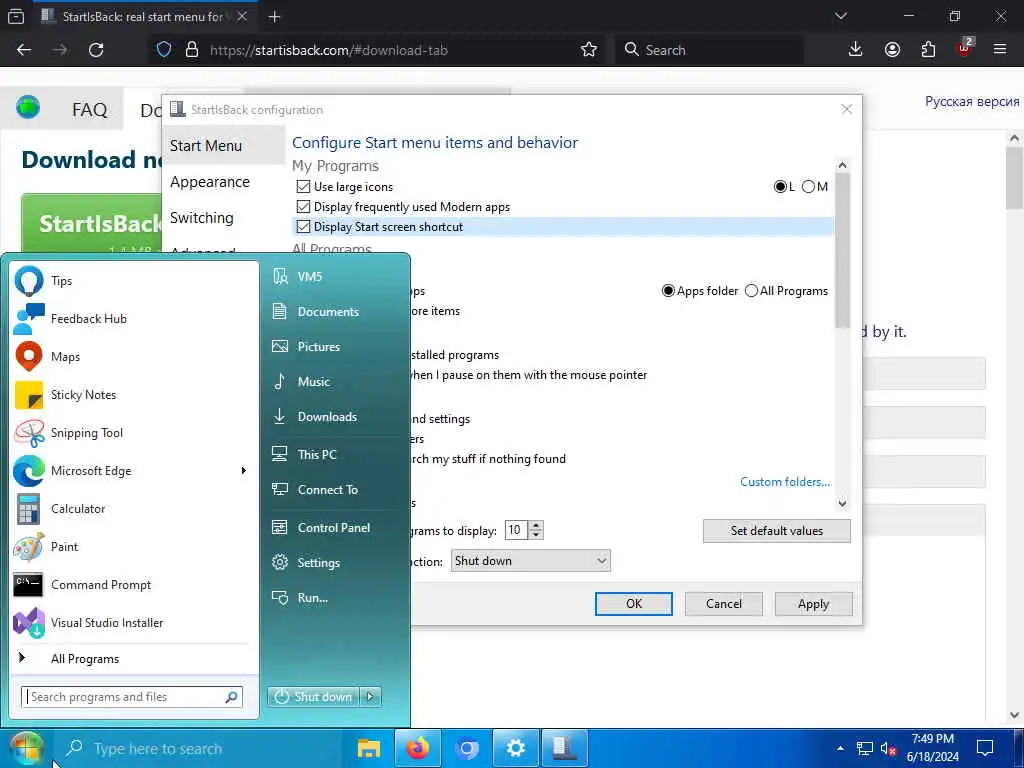This screenshot has height=768, width=1024.
Task: Launch the Paint app icon
Action: click(x=29, y=547)
